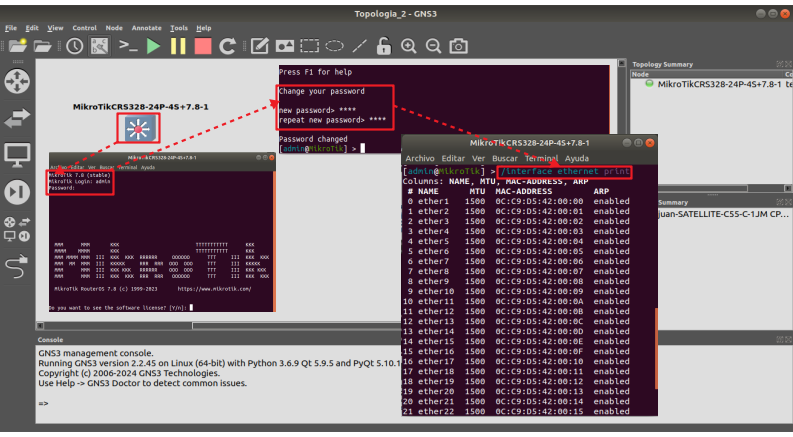This screenshot has height=437, width=793.
Task: Open Archivo menu in large MikroTik terminal
Action: pos(420,158)
